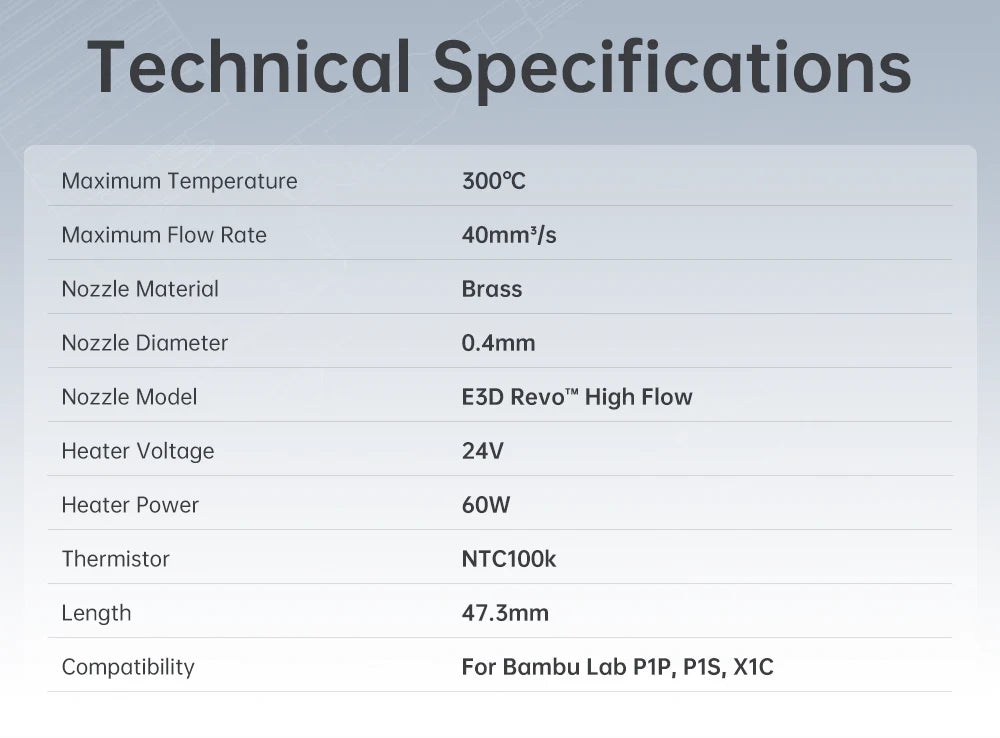Viewport: 1000px width, 738px height.
Task: Select the 300℃ temperature value
Action: (x=493, y=181)
